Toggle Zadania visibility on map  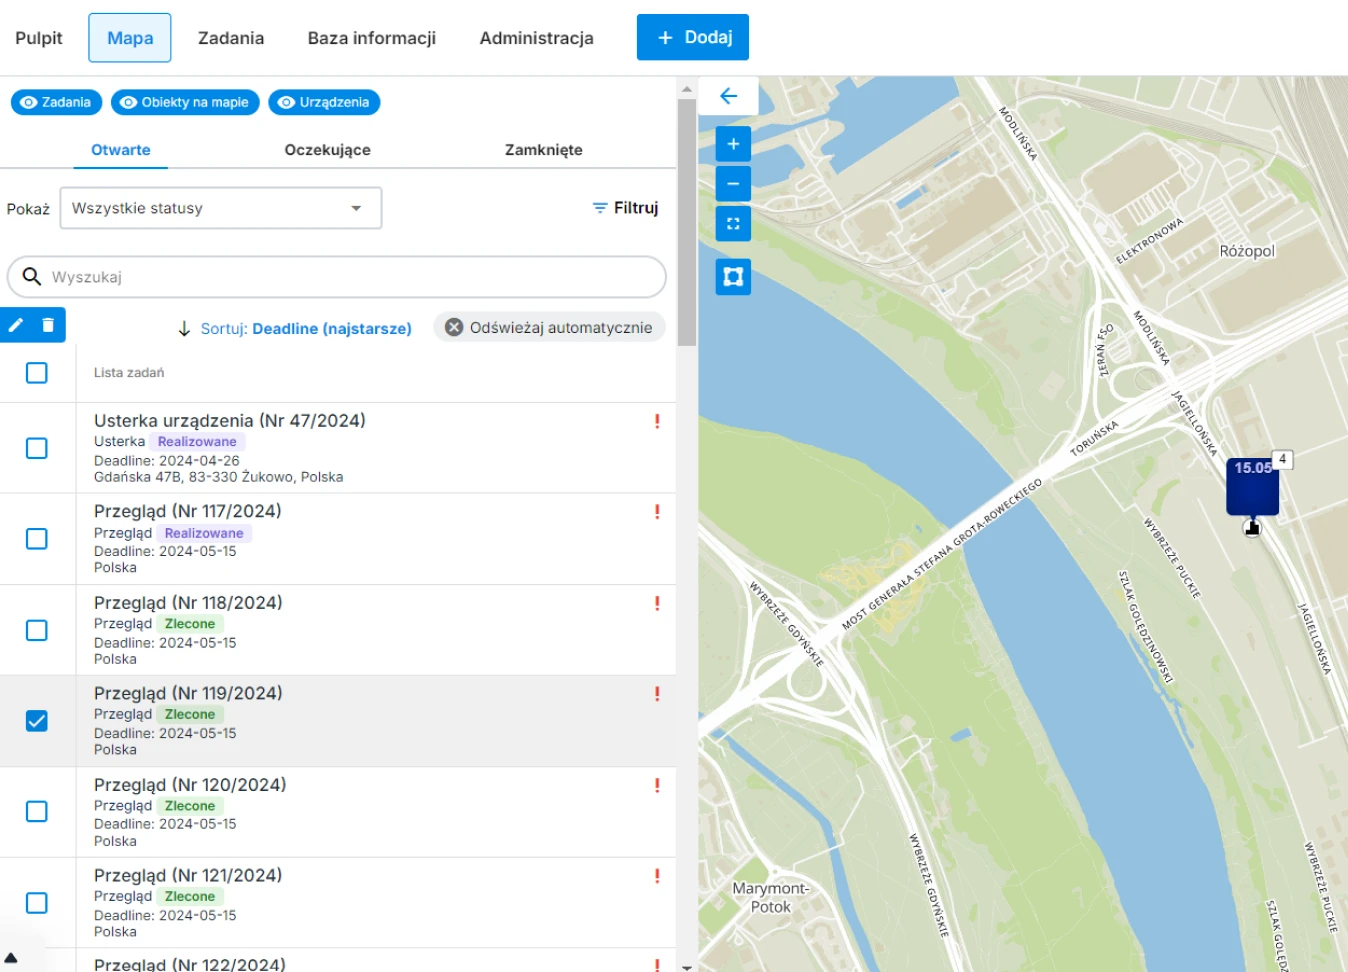point(56,102)
